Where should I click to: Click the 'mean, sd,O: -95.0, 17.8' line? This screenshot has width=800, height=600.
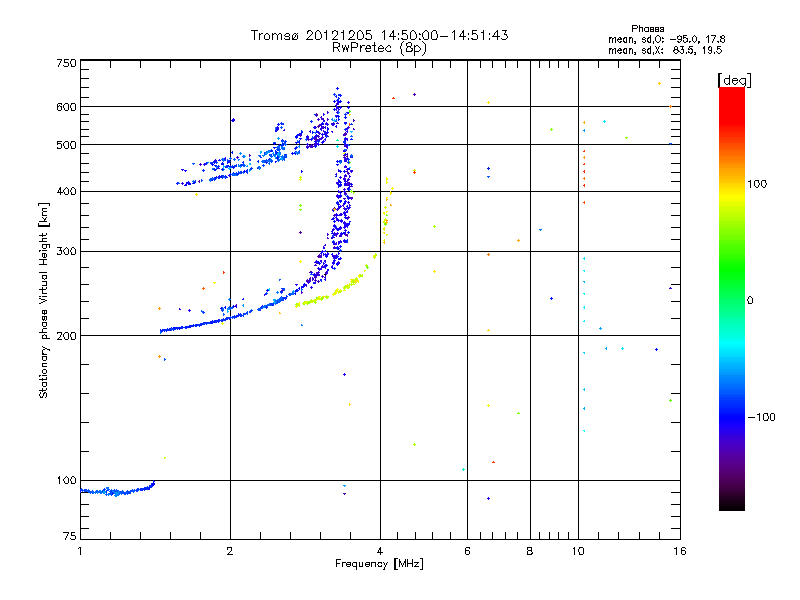(x=666, y=39)
